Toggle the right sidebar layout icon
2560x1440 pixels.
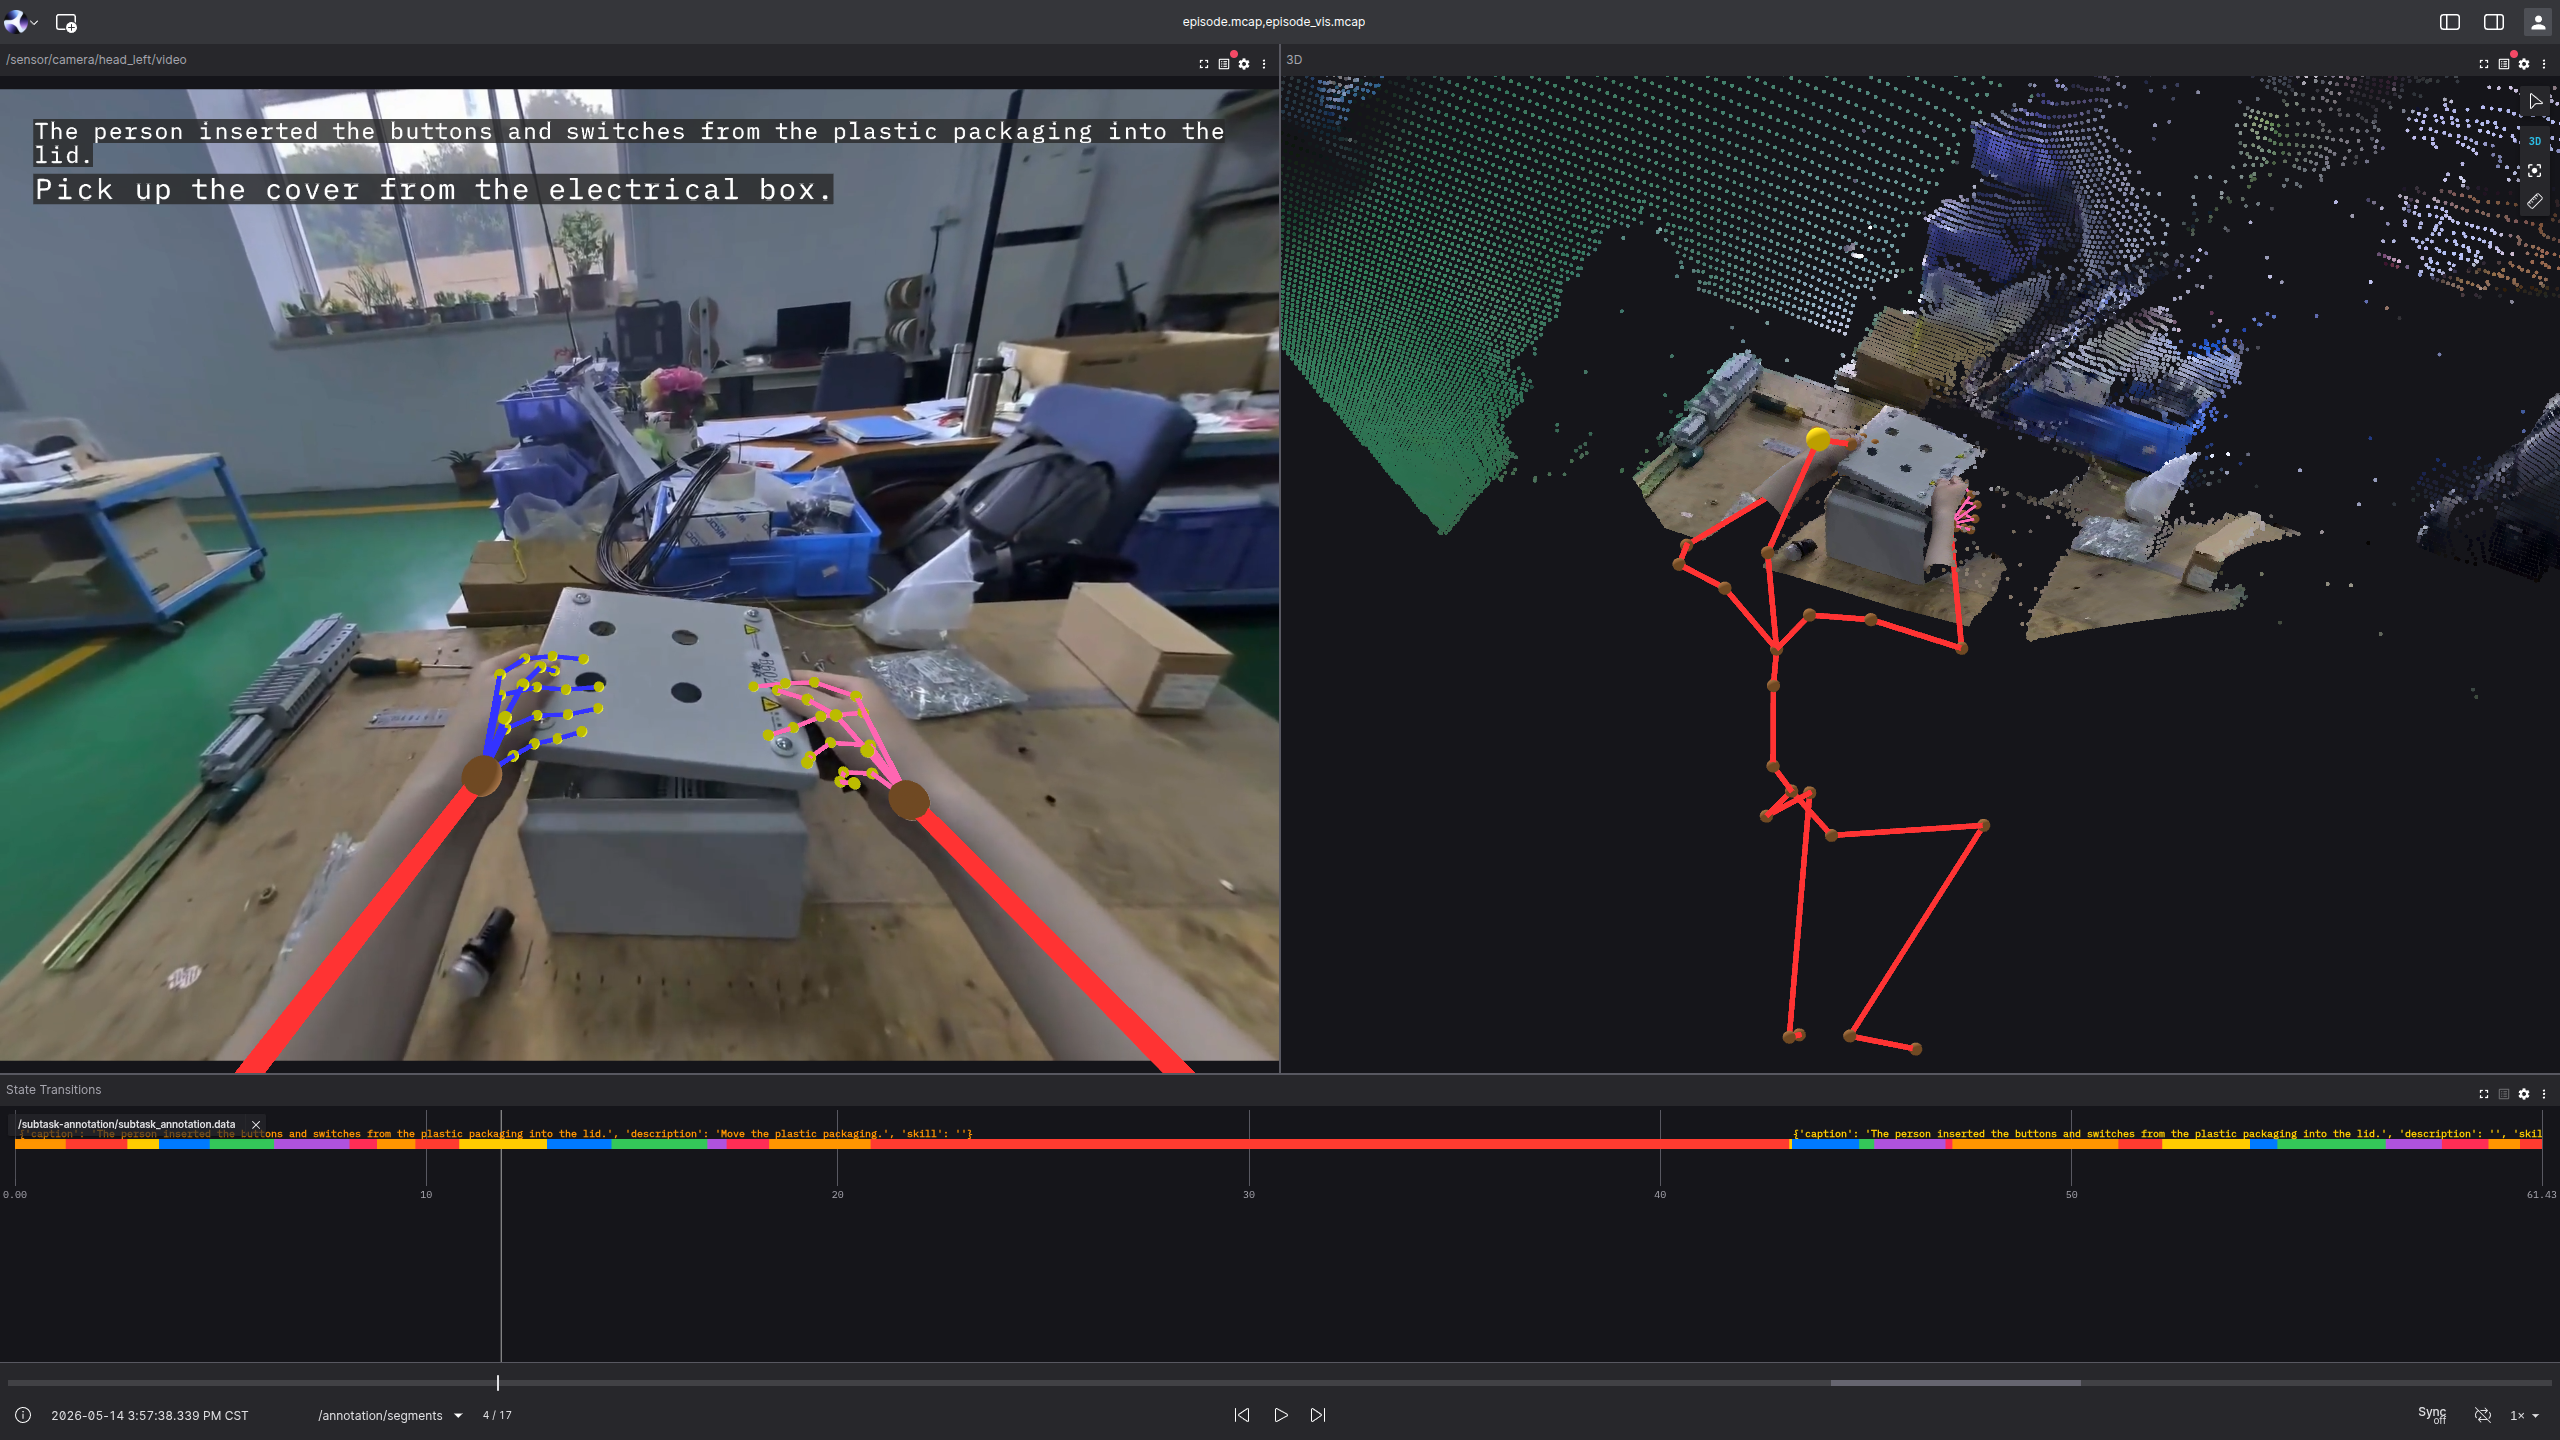(2494, 22)
